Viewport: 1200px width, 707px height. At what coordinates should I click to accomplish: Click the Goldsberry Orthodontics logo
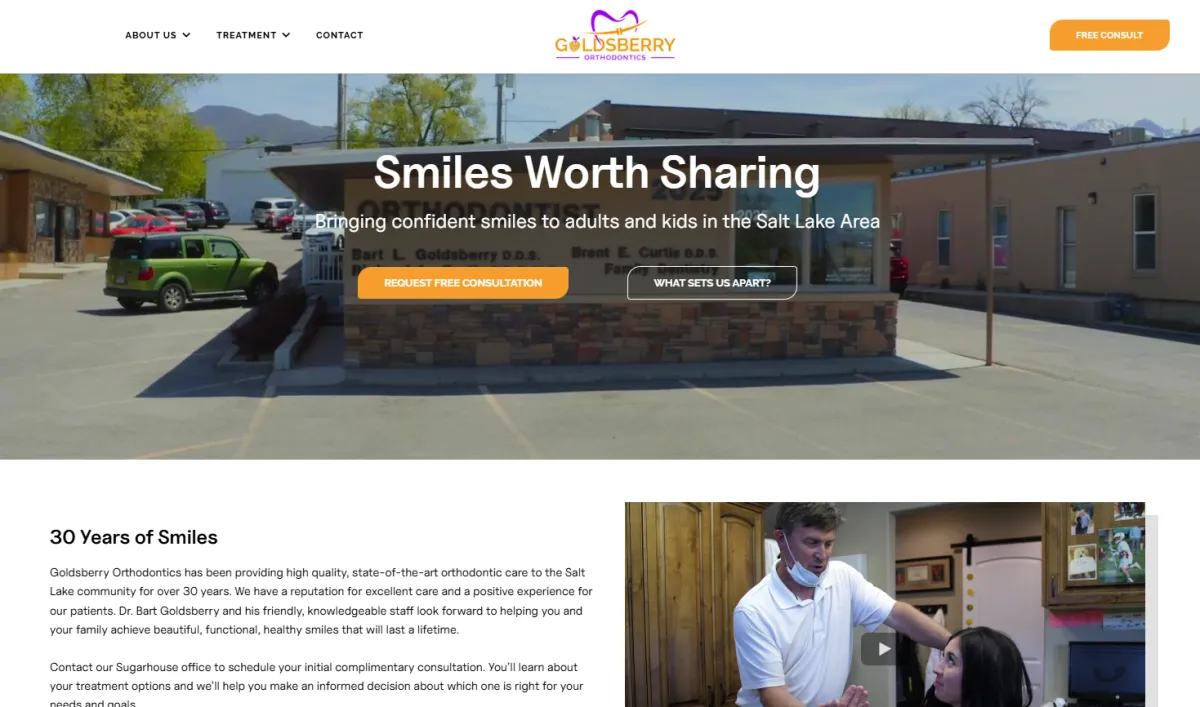tap(615, 36)
